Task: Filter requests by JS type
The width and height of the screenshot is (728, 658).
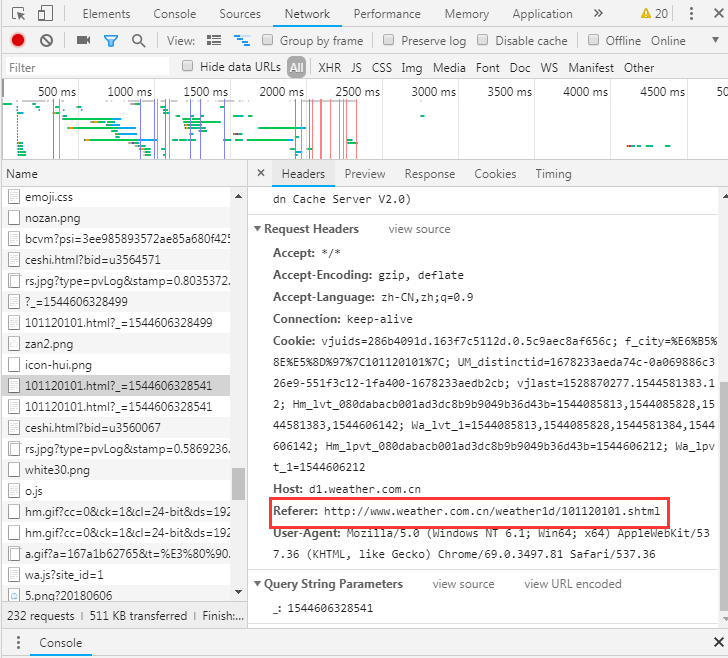Action: point(356,68)
